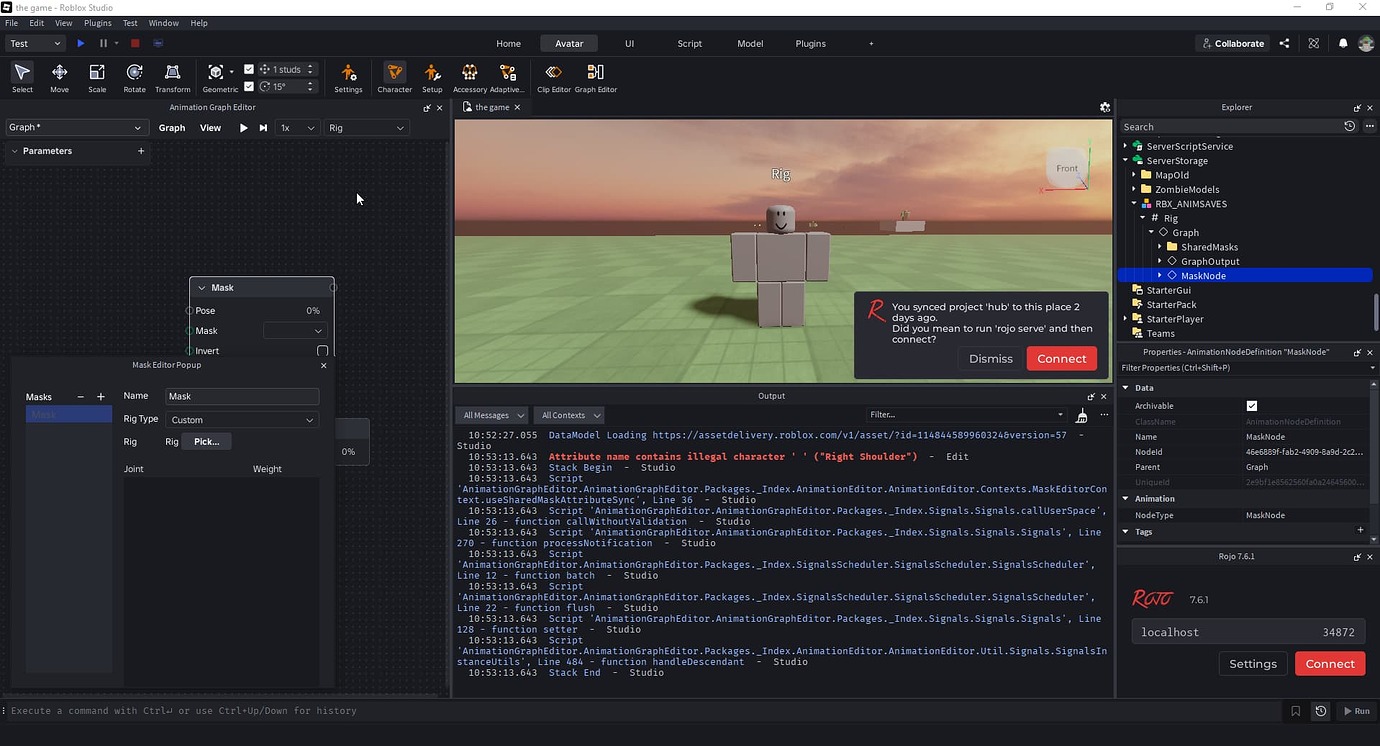
Task: Open Avatar Setup tool
Action: [432, 78]
